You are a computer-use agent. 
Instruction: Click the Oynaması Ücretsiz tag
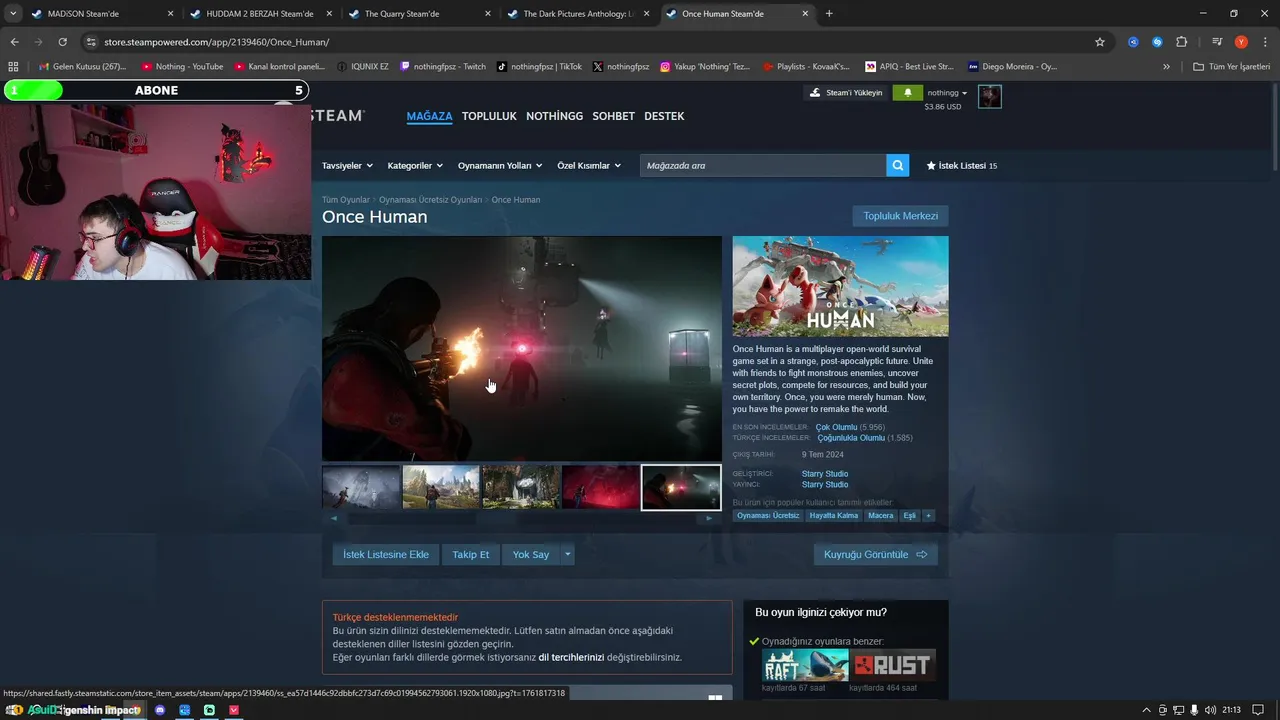tap(768, 515)
